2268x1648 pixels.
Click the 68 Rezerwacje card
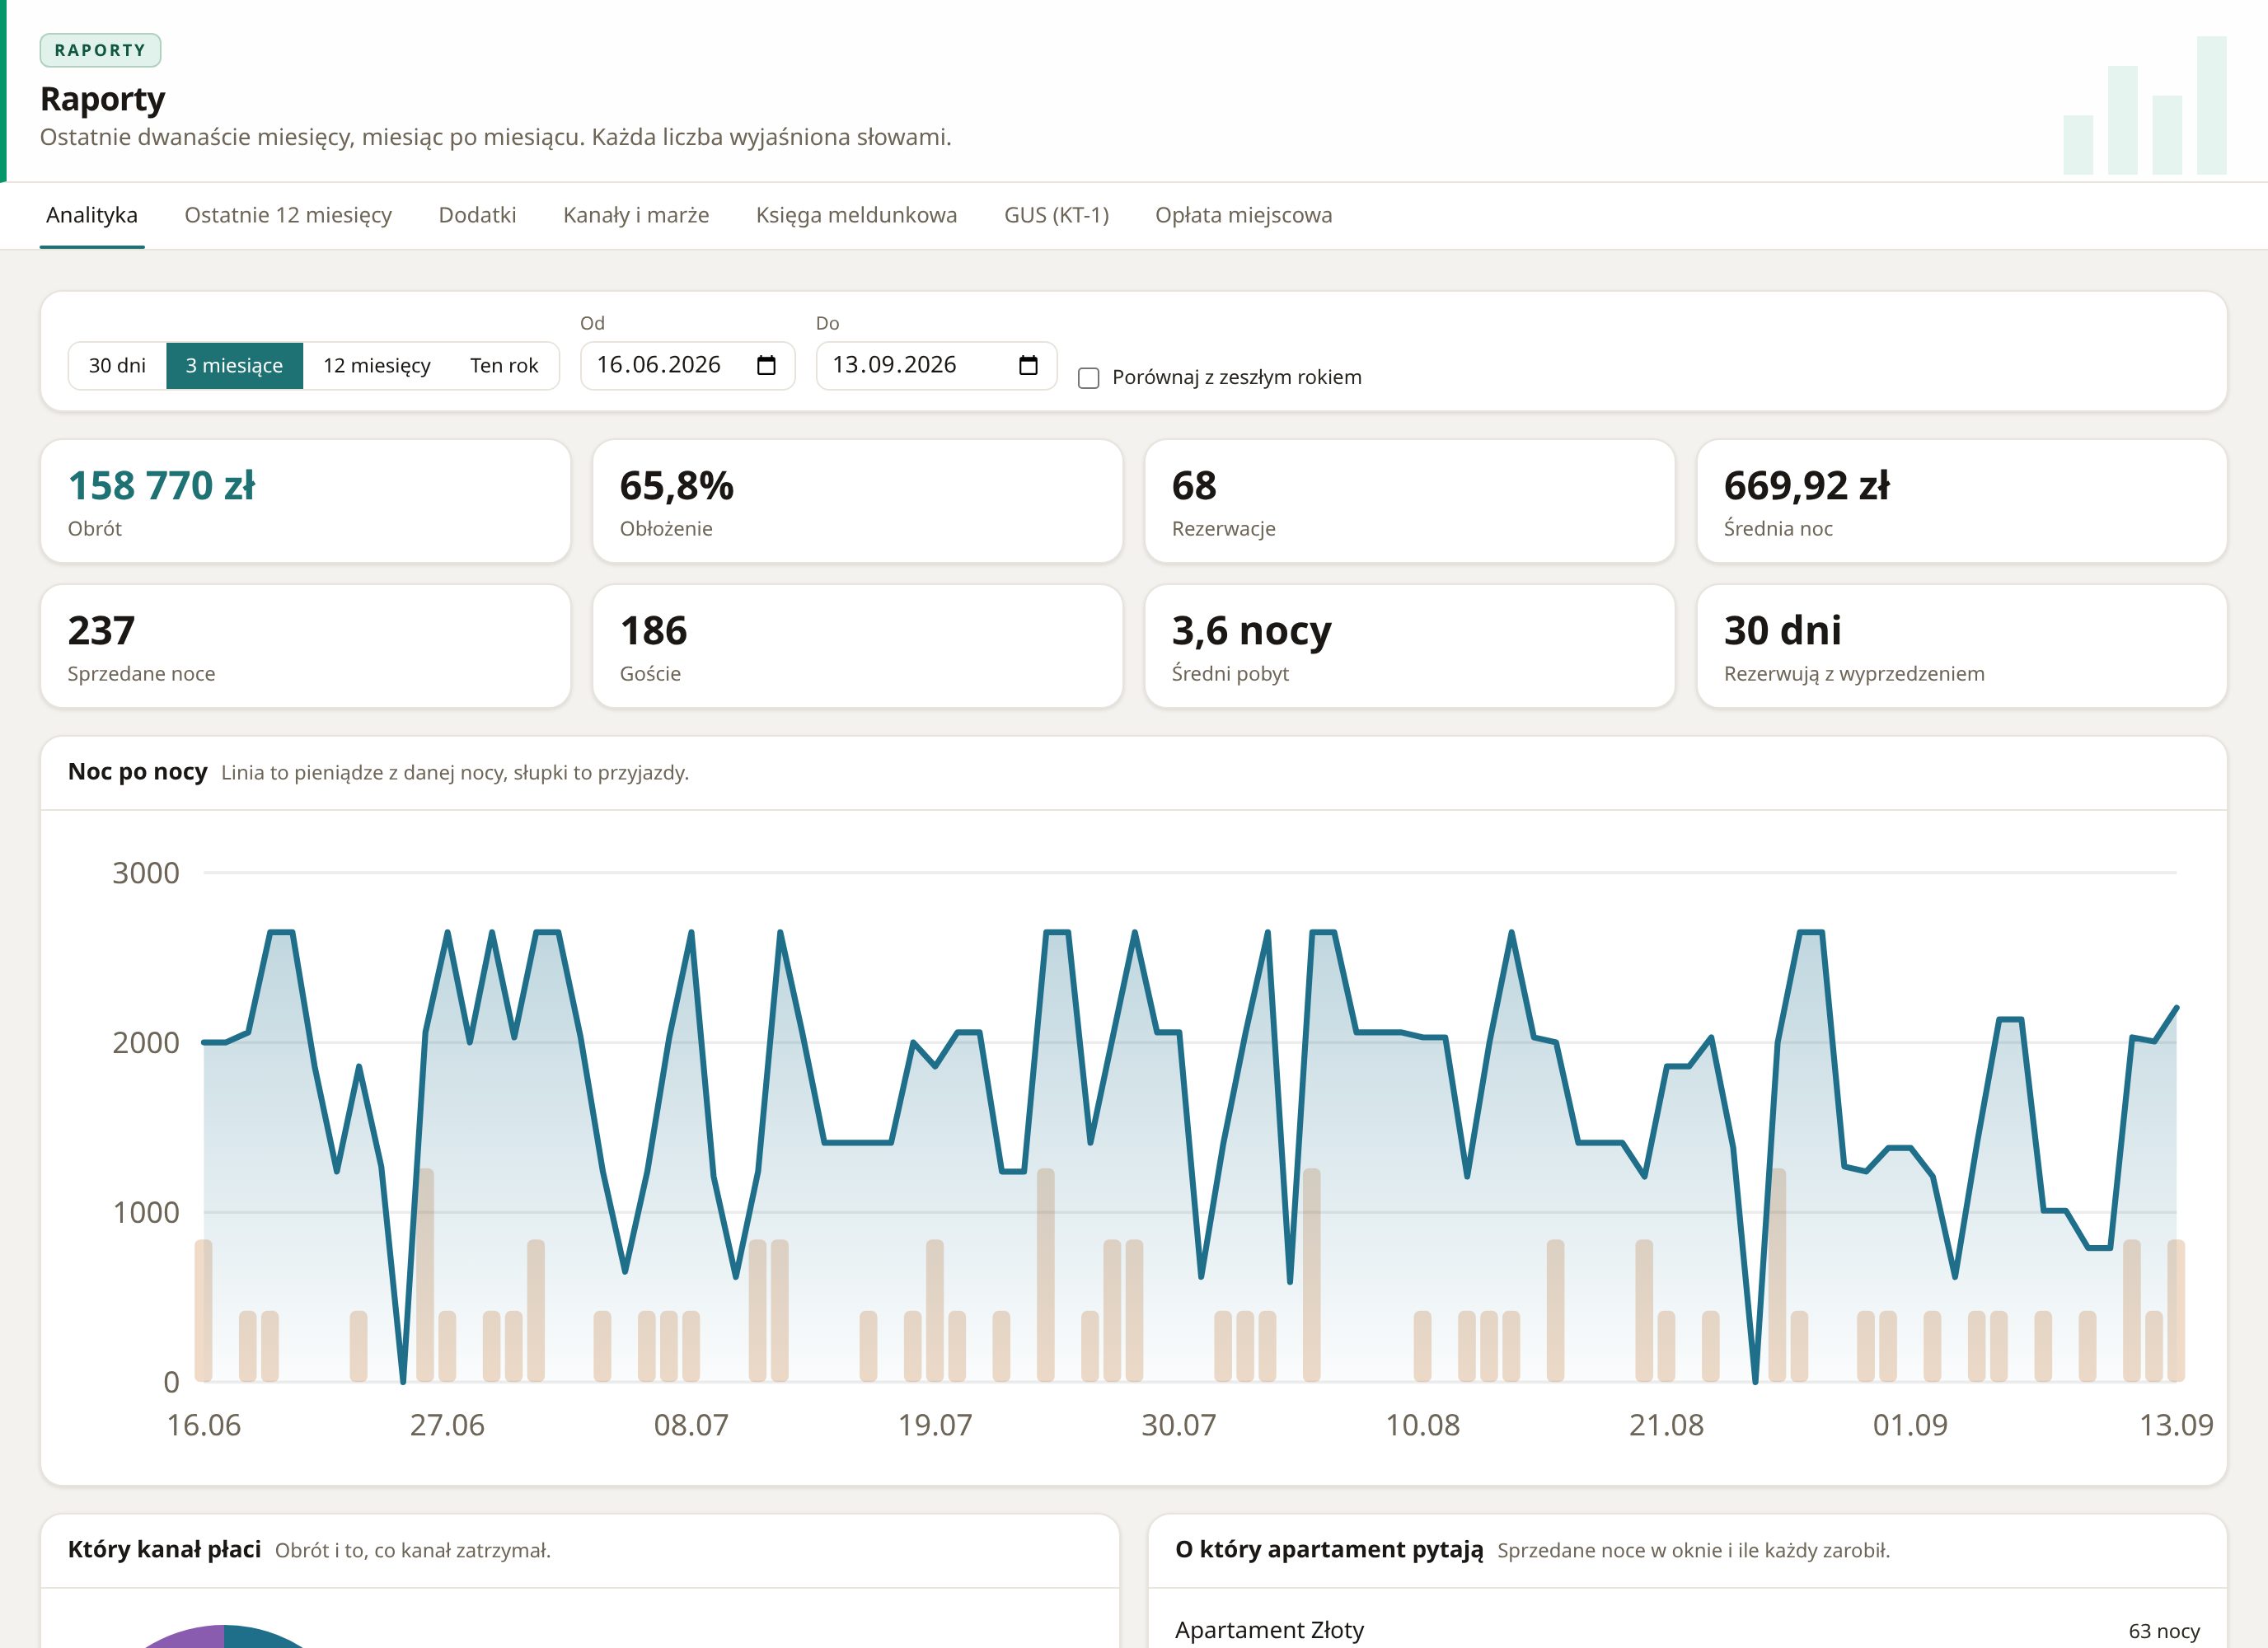click(x=1409, y=501)
